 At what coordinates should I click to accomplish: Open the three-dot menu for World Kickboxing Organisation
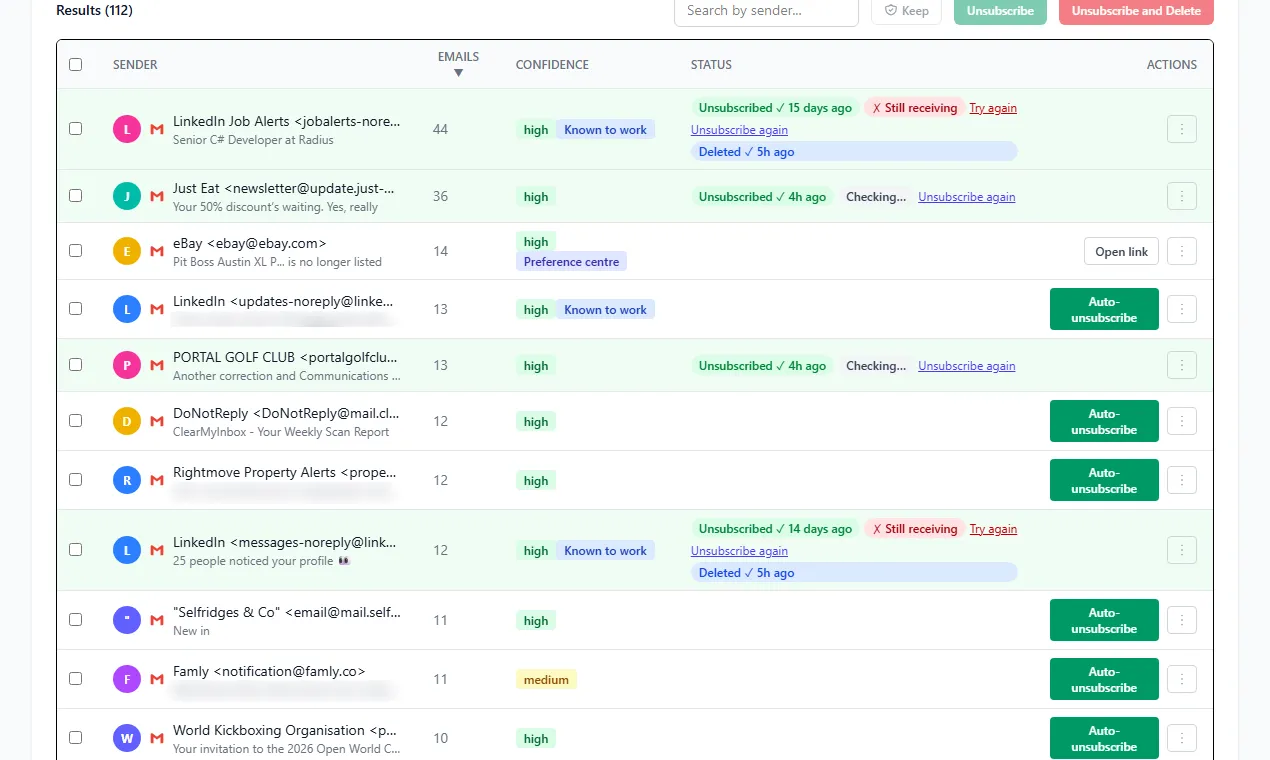[x=1182, y=738]
